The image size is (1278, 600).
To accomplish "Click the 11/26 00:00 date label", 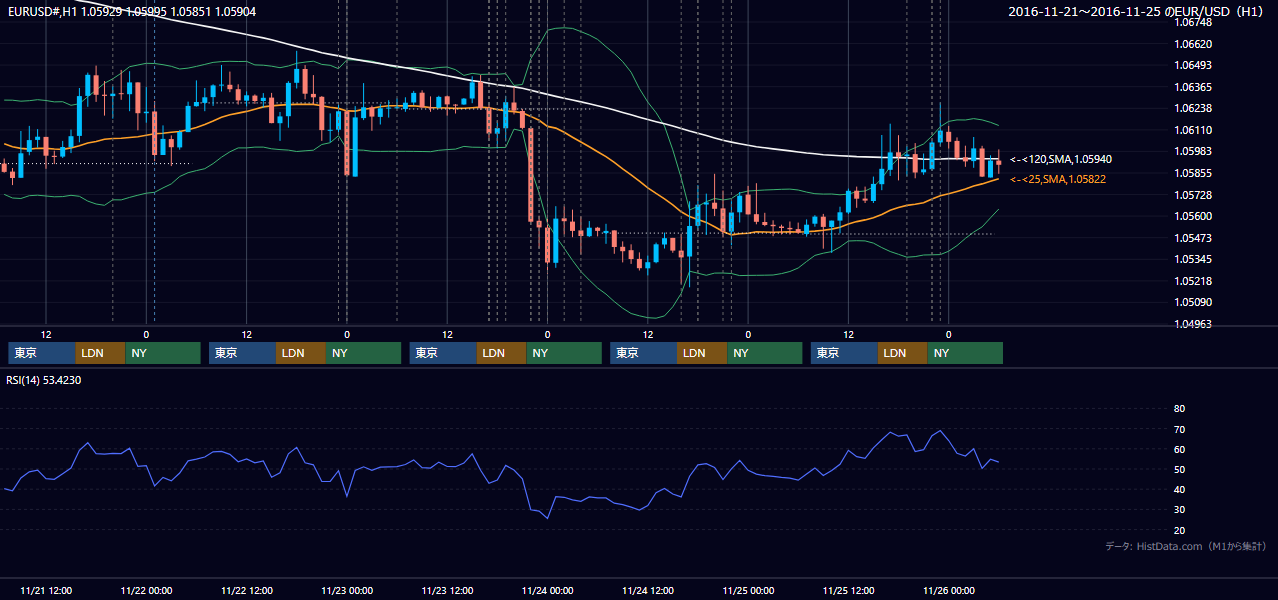I will pos(949,590).
